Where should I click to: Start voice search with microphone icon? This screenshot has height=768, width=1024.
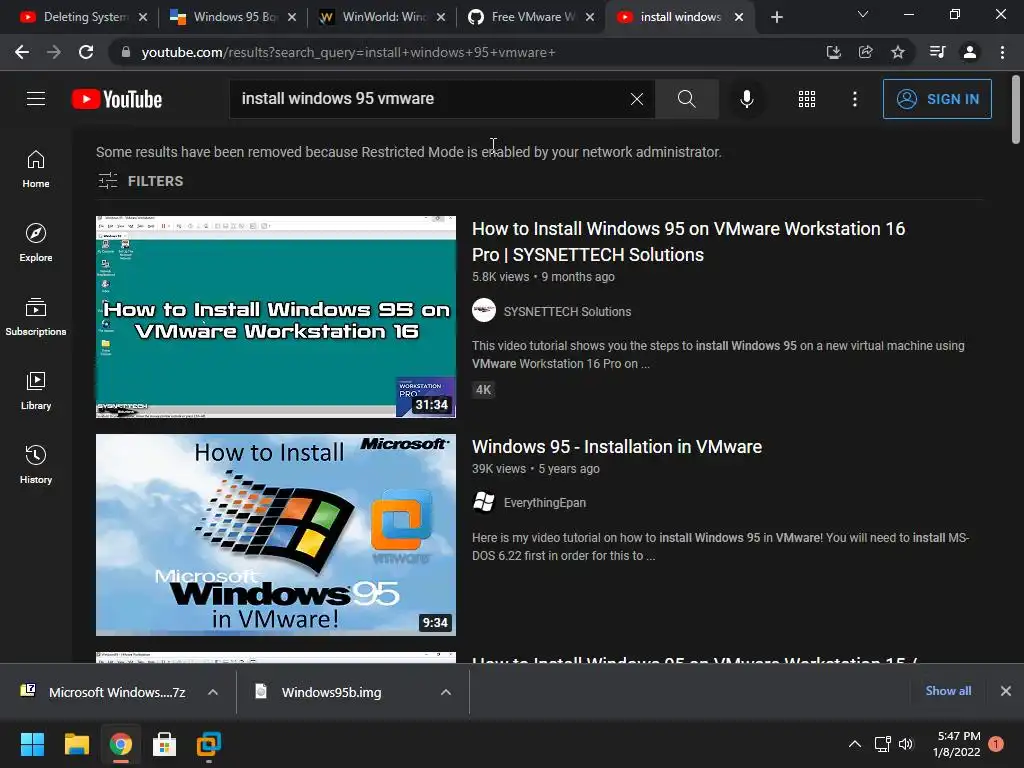click(746, 99)
